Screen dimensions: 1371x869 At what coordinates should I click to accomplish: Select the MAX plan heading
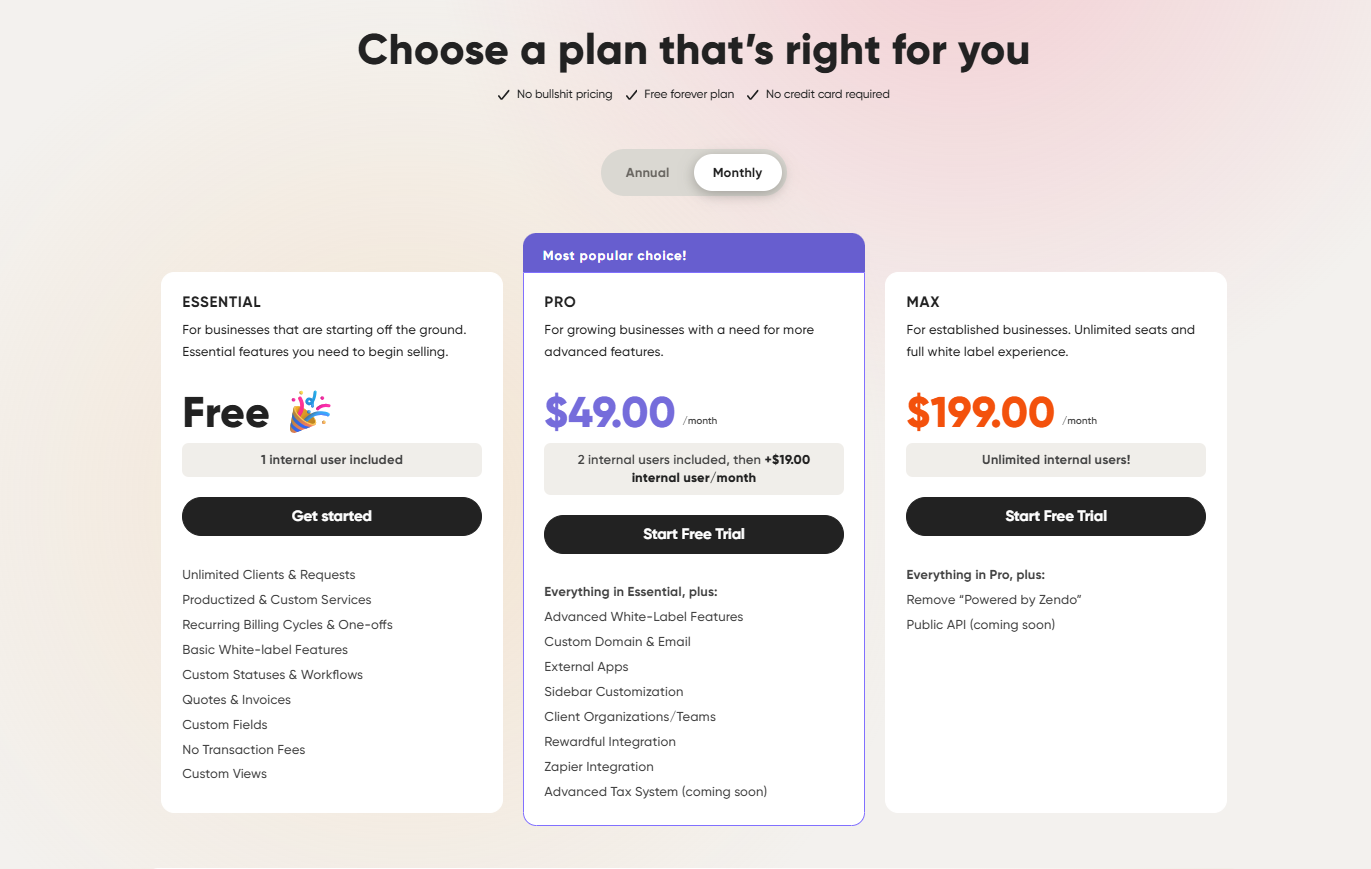922,301
